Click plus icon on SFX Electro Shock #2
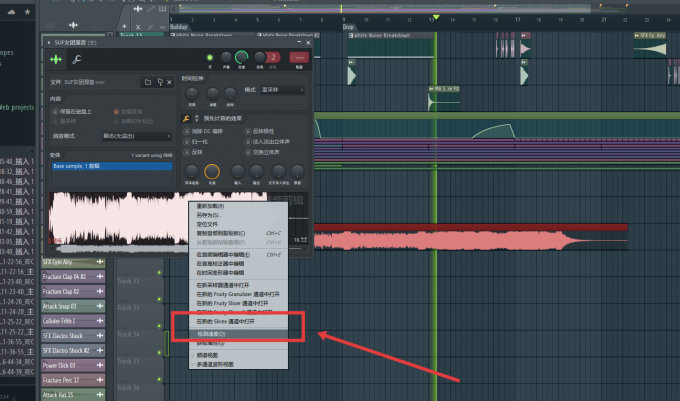 point(100,350)
